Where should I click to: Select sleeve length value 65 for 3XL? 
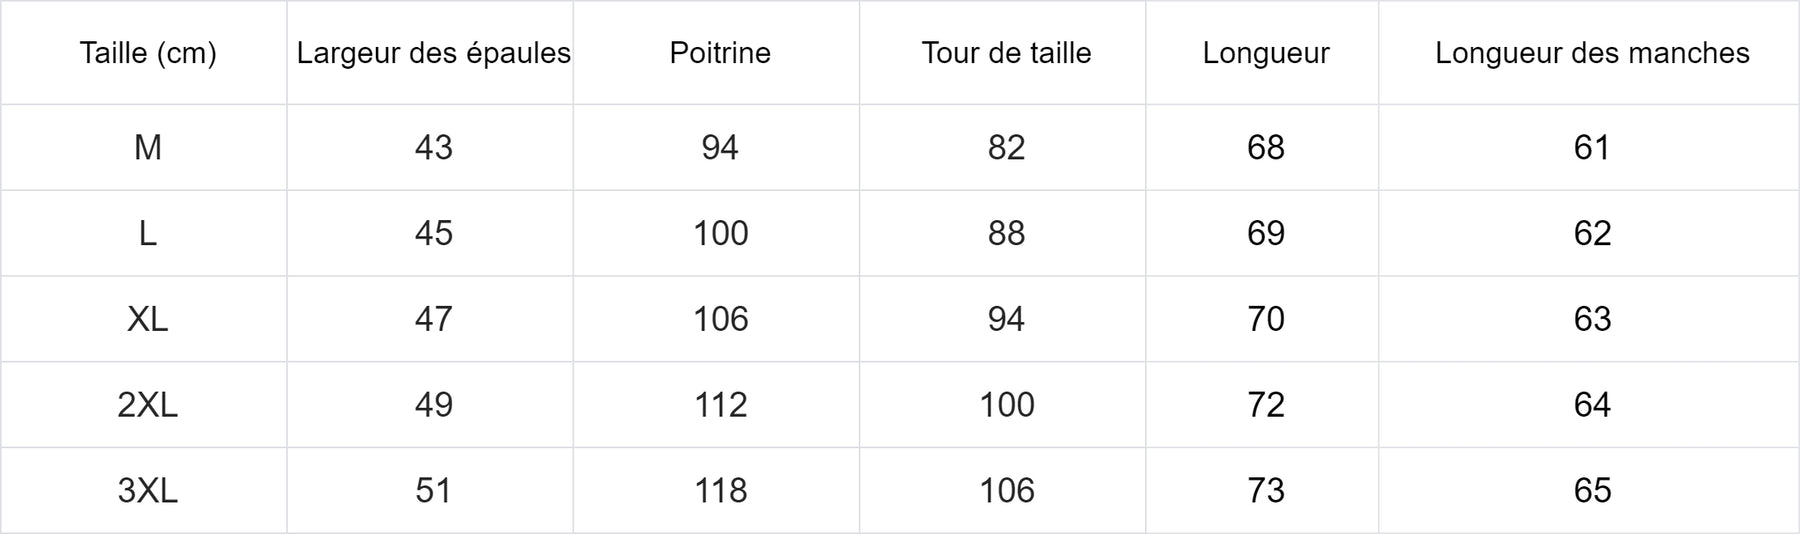tap(1592, 491)
